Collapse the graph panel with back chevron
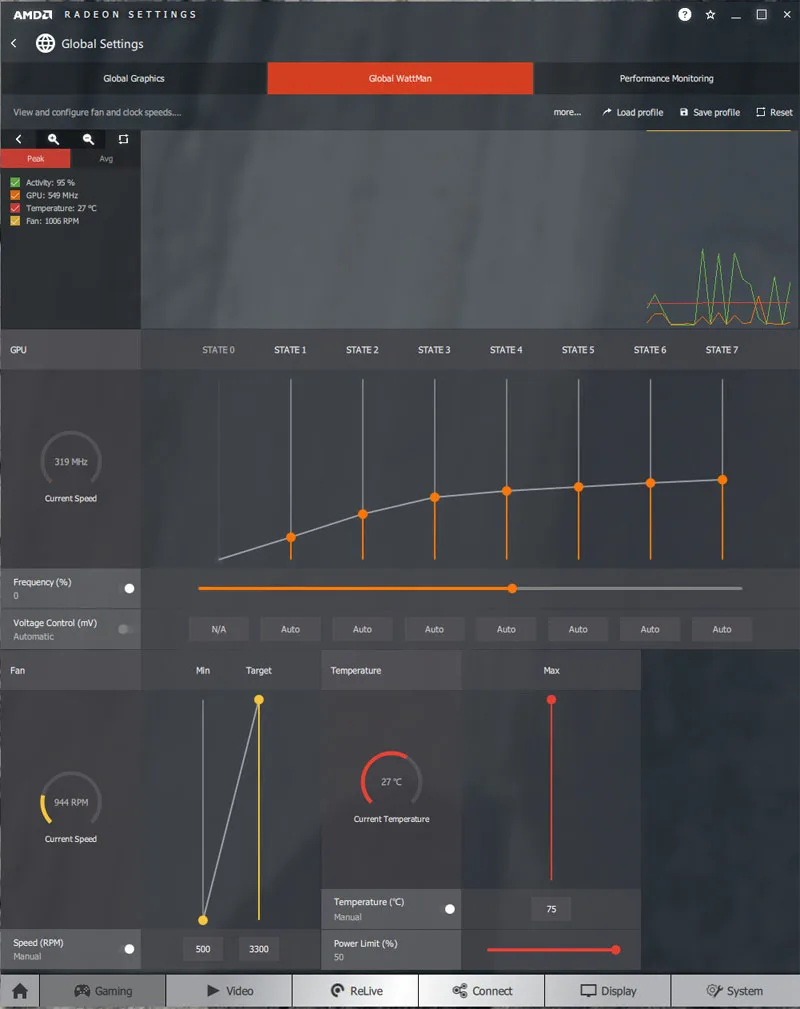This screenshot has width=800, height=1009. pos(19,139)
